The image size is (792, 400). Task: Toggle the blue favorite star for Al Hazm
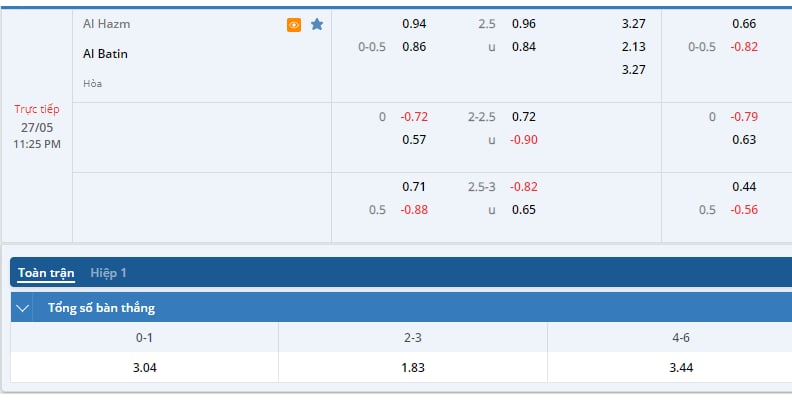click(x=317, y=24)
